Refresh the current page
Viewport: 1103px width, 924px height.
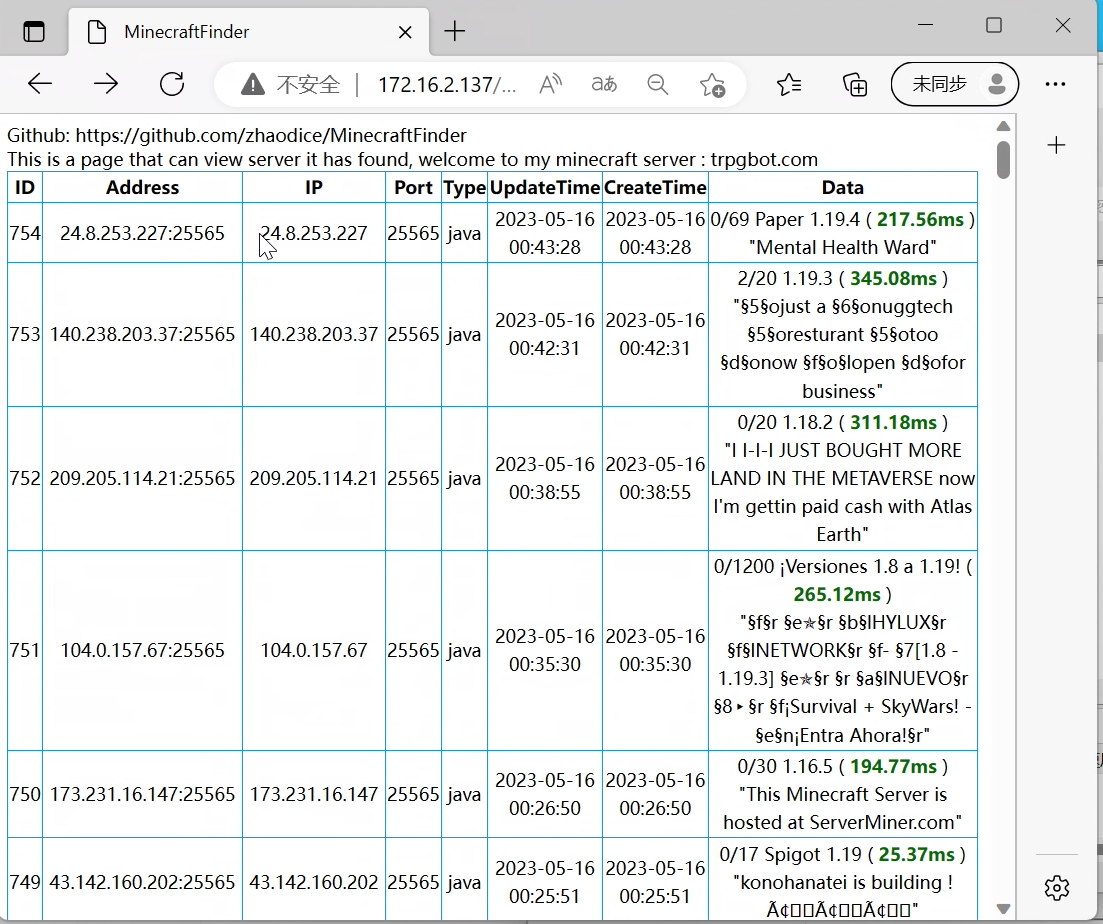point(172,84)
